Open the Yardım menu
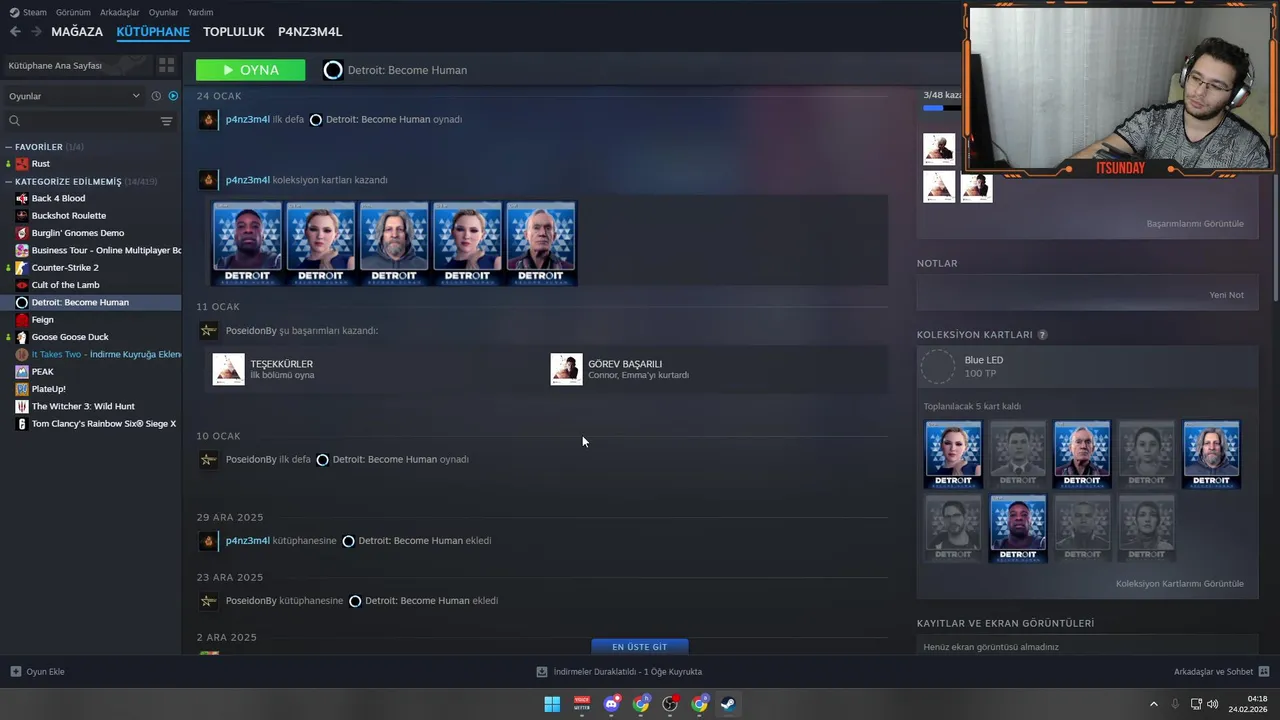 [x=200, y=12]
